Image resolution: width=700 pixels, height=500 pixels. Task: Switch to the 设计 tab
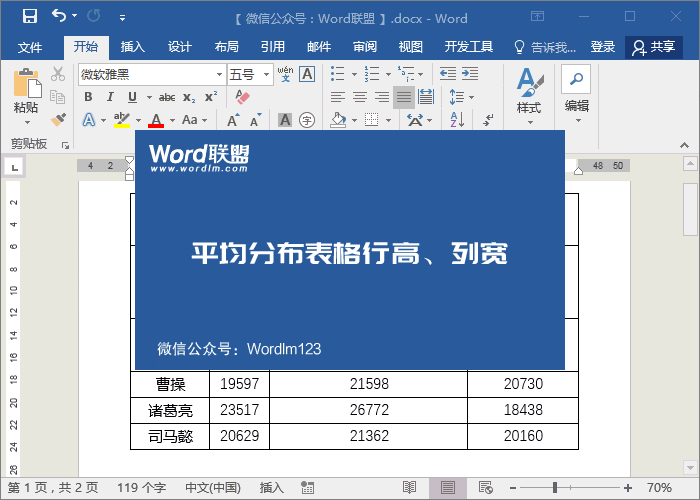179,46
